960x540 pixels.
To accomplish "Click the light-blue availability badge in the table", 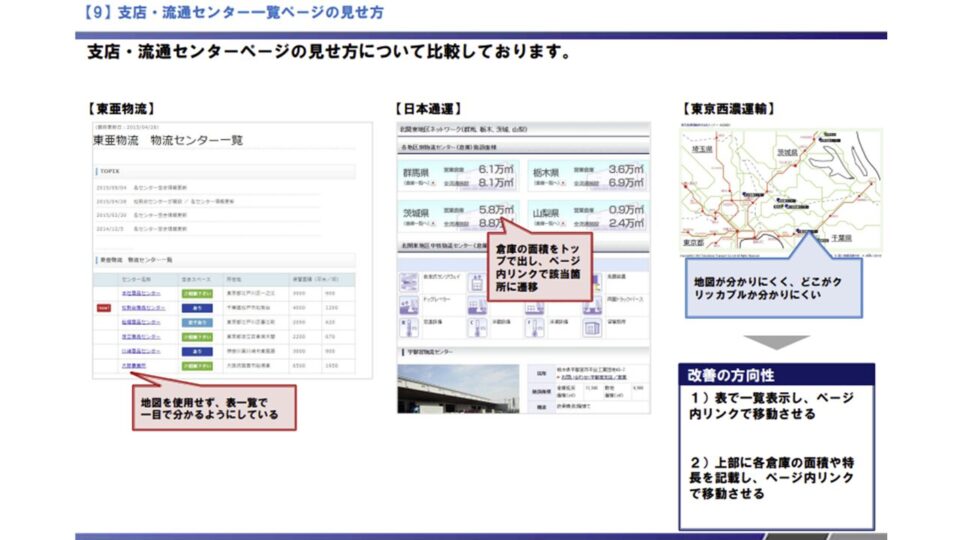I will pyautogui.click(x=197, y=323).
